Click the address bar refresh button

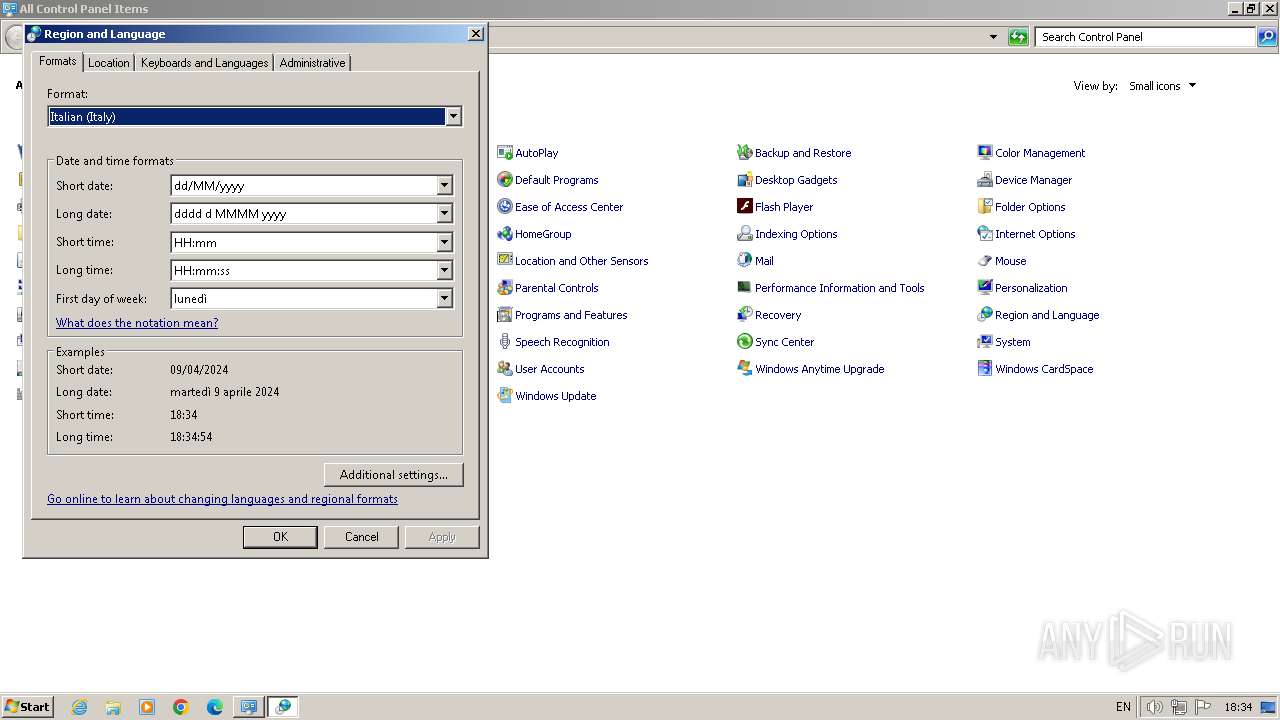[x=1018, y=37]
